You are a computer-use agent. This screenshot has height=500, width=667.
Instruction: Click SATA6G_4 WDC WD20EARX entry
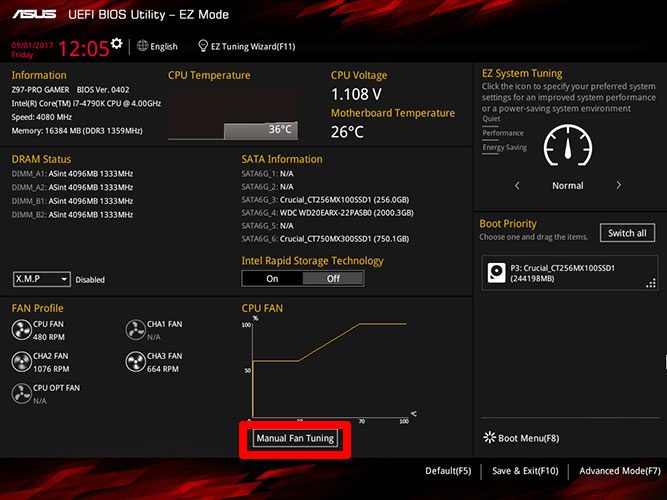328,213
